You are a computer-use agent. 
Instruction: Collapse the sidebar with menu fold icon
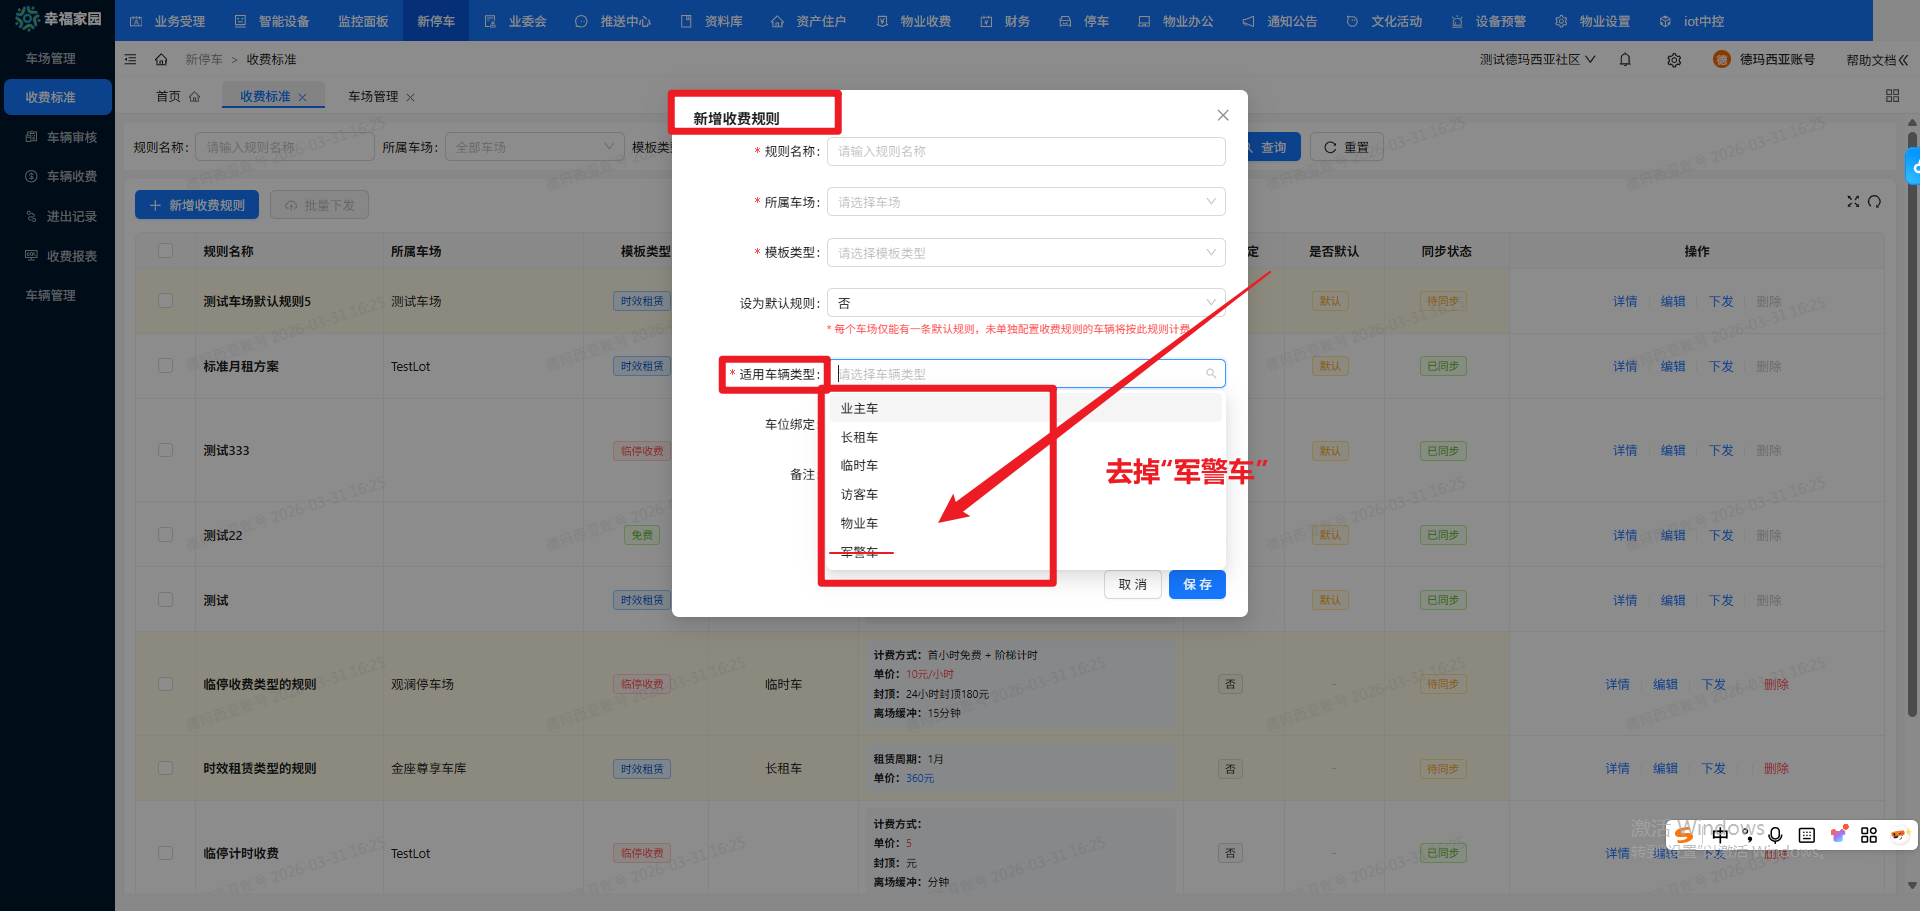130,60
